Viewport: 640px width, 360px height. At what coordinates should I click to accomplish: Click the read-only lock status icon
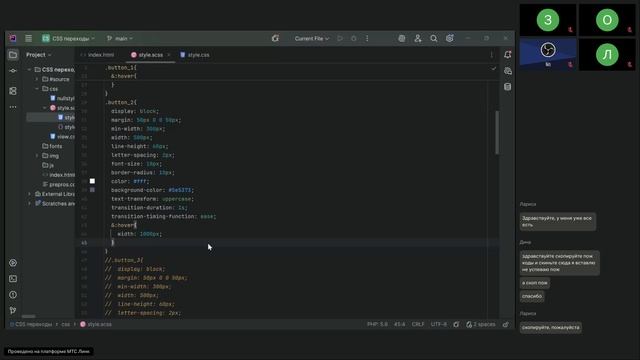pos(505,324)
